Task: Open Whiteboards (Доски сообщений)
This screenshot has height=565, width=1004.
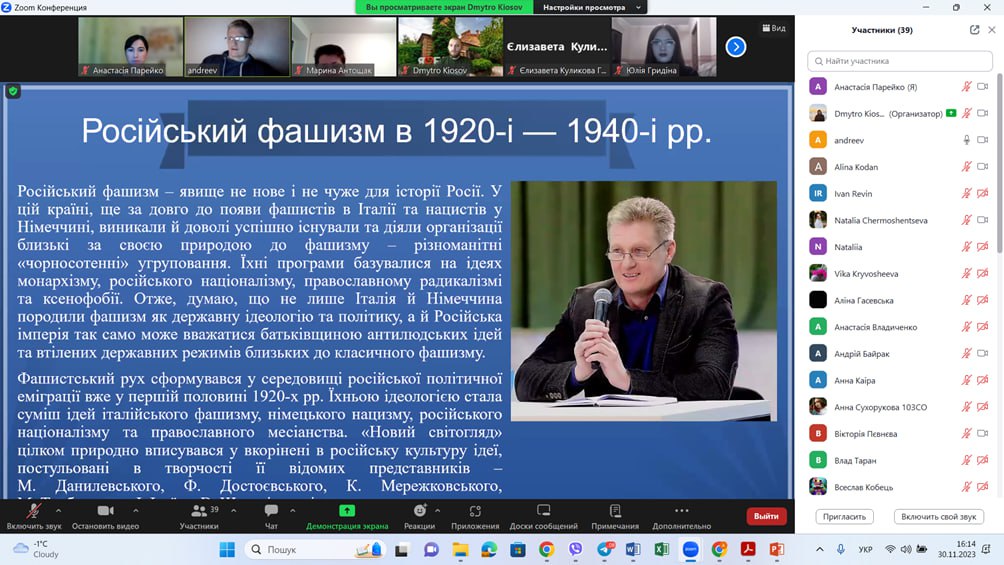Action: click(544, 511)
